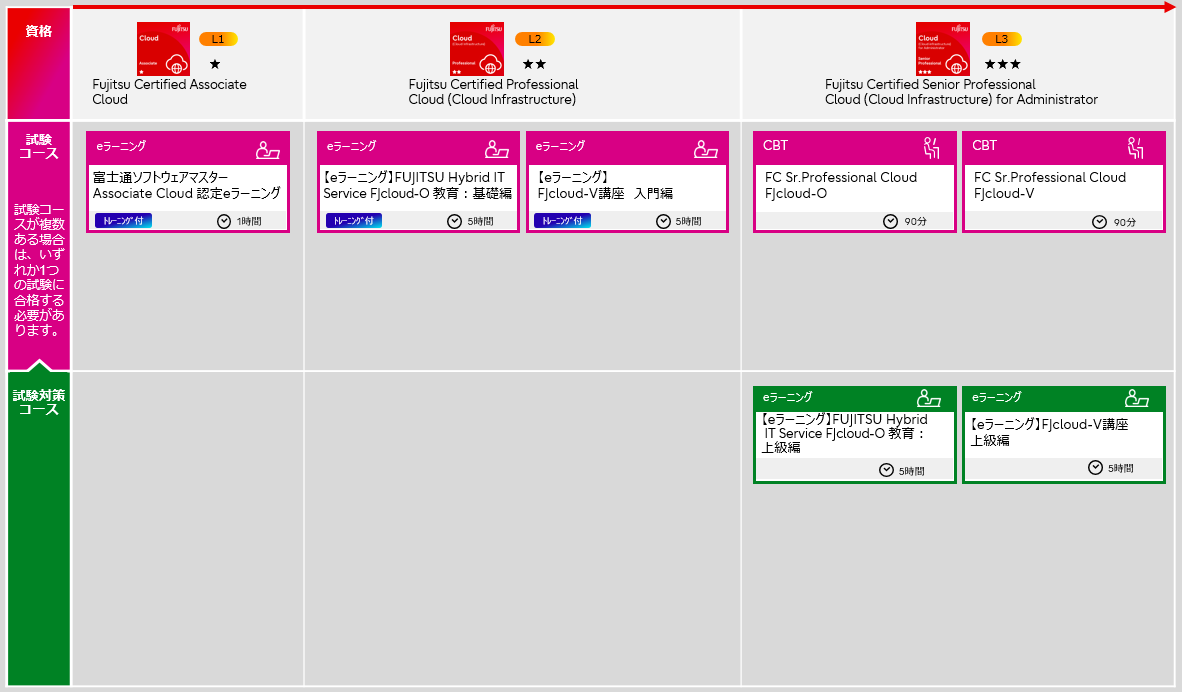
Task: Click training-included tag on FJcloud-V 入門編 card
Action: tap(562, 220)
